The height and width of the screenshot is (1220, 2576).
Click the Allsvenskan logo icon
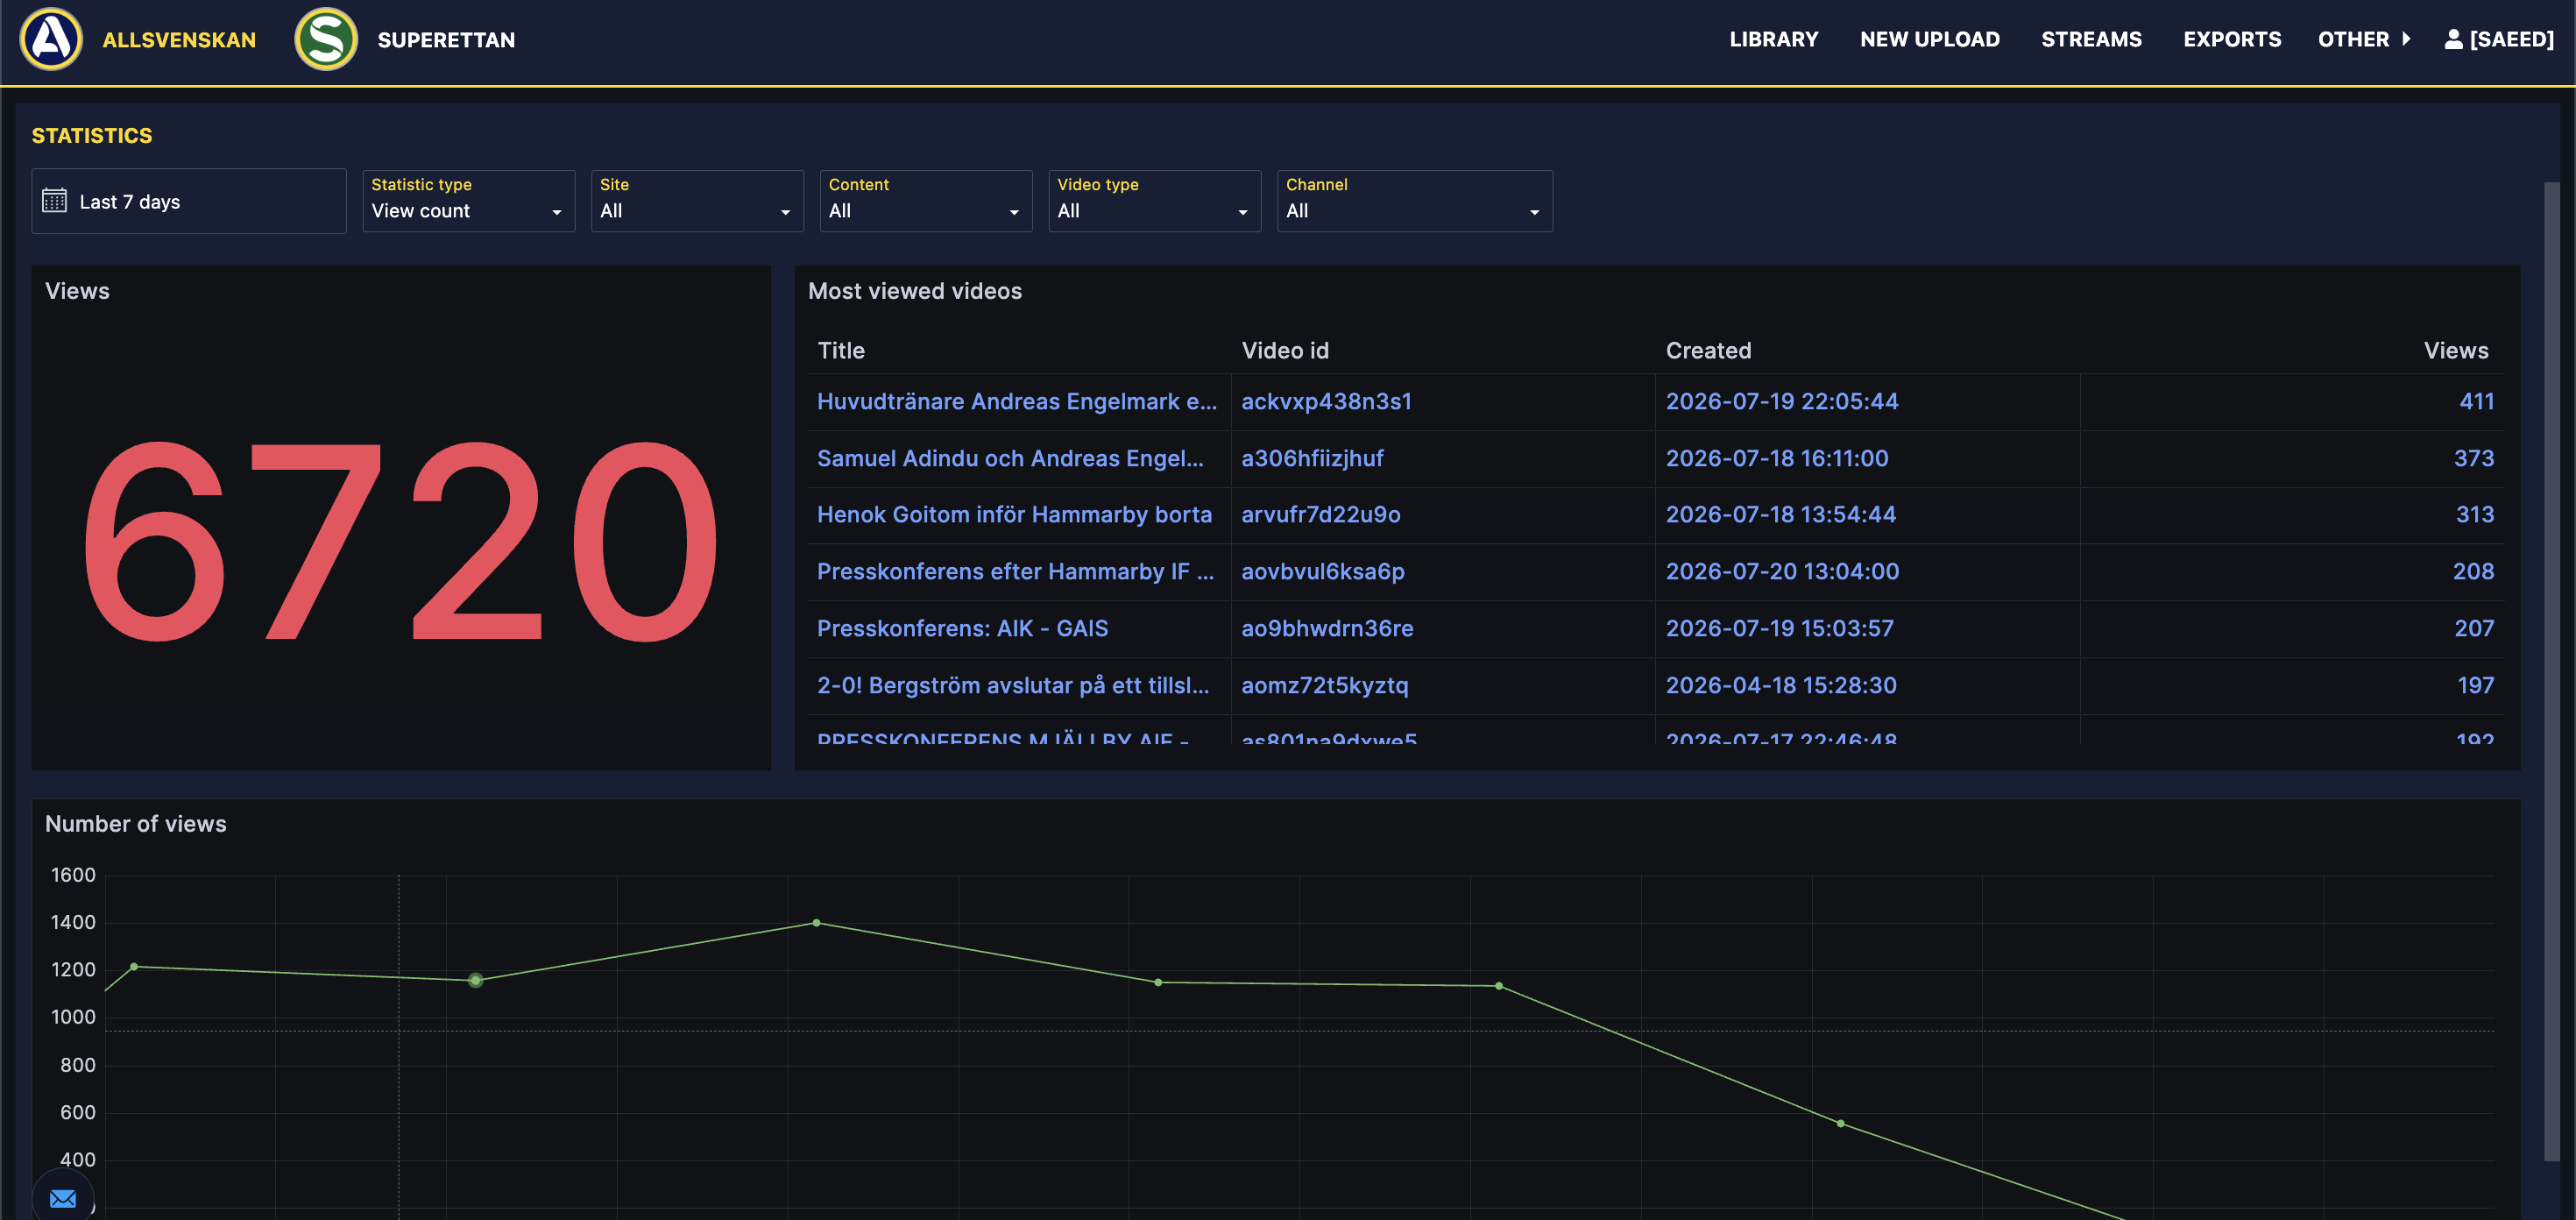[x=51, y=39]
